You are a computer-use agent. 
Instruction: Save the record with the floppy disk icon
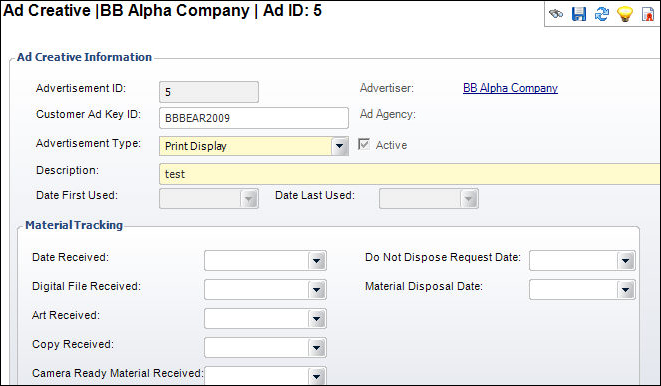(x=579, y=14)
